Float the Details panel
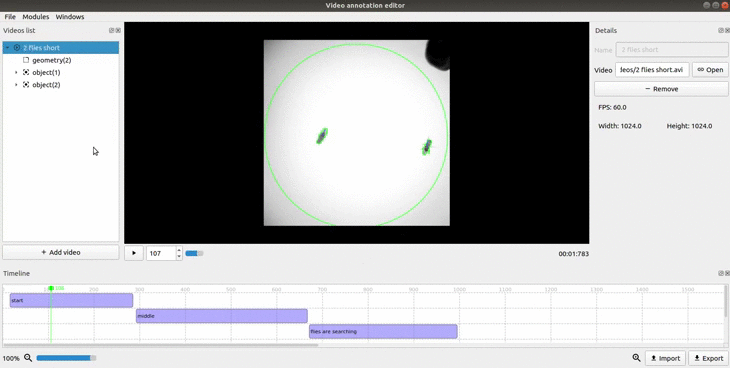 (721, 30)
